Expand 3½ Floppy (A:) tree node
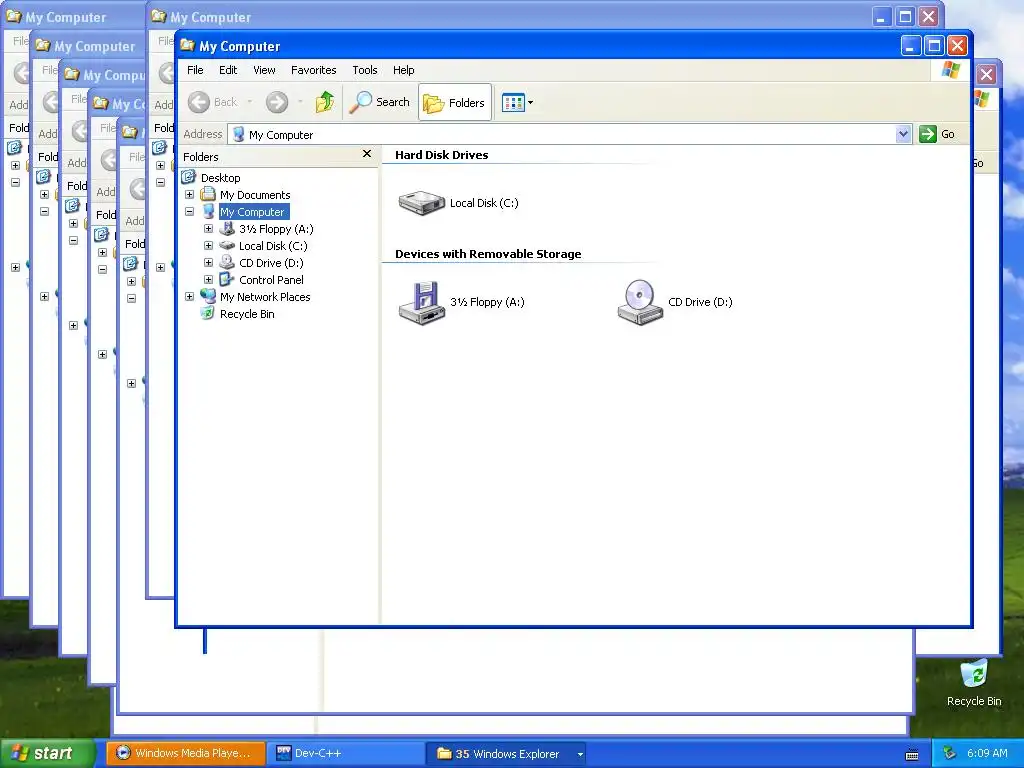The image size is (1024, 768). (x=208, y=229)
